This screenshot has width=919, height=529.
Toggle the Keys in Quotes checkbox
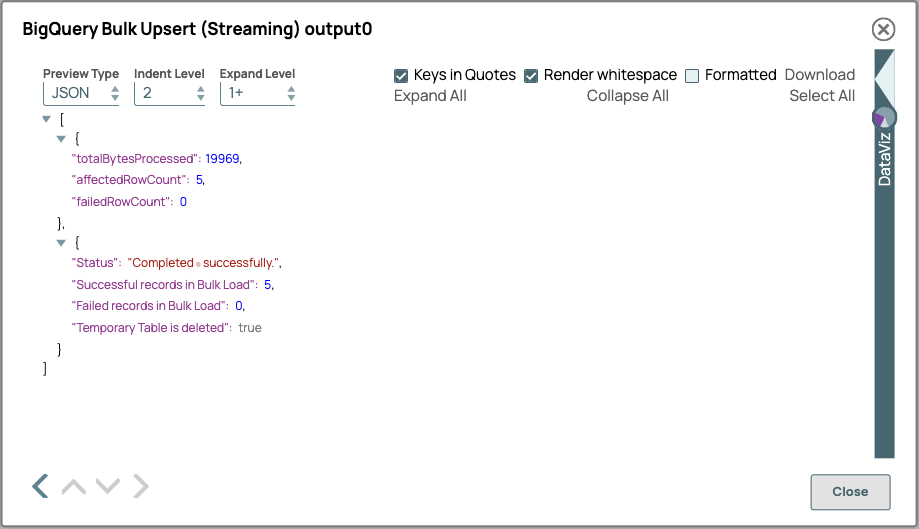click(x=401, y=76)
